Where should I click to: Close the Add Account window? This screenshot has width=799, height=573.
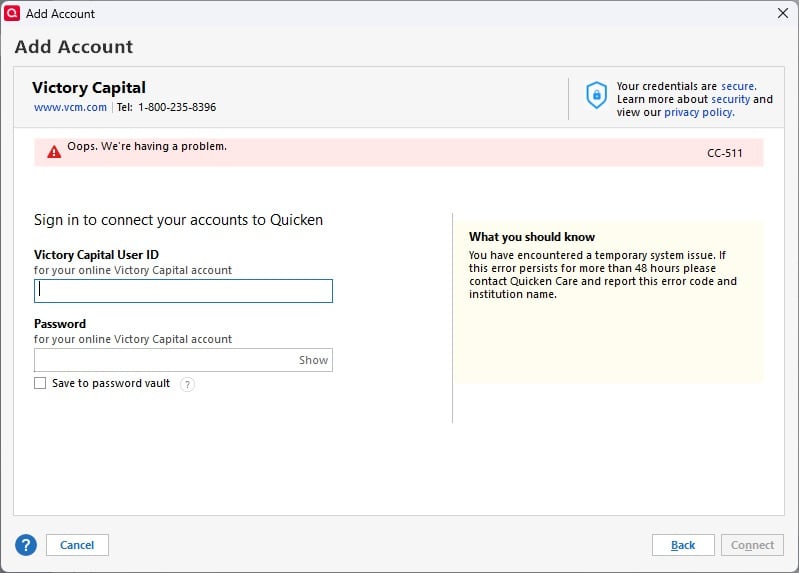[x=783, y=13]
